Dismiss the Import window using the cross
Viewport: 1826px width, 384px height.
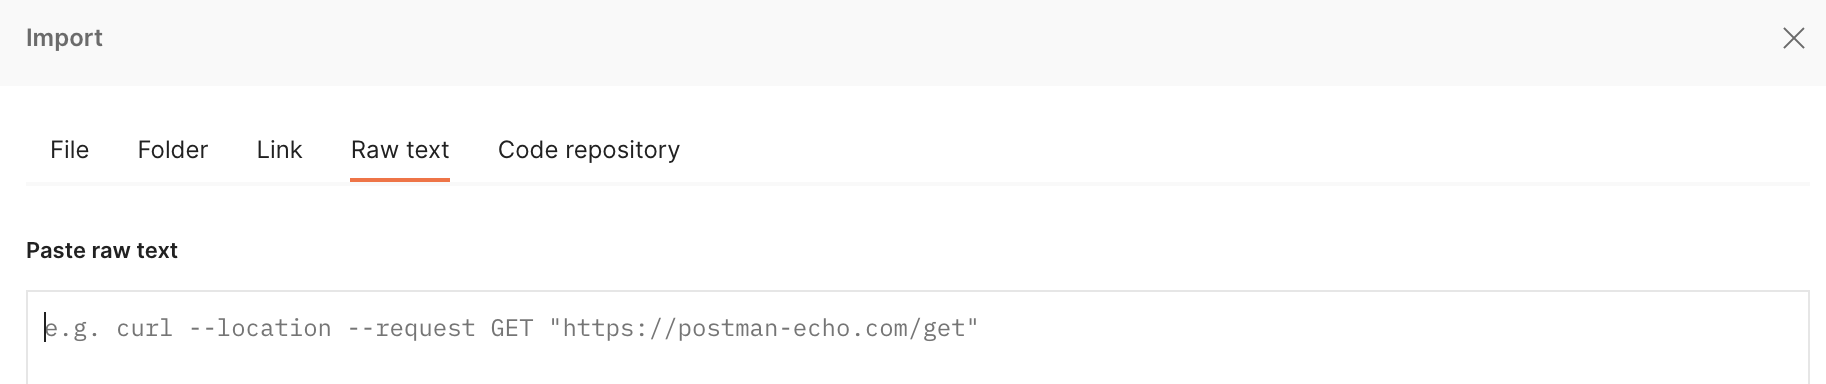(1794, 38)
